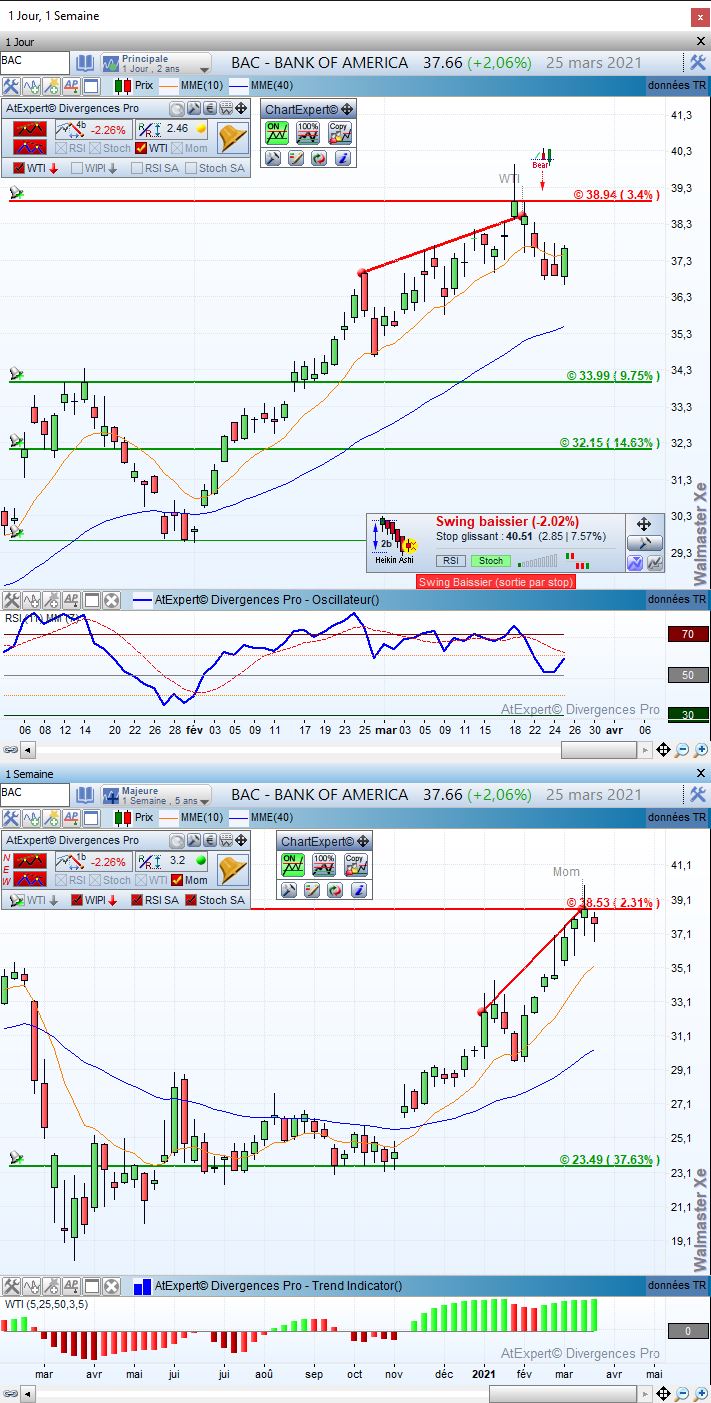This screenshot has height=1403, width=711.
Task: Click the red Swing Baissier (sortie par stop) label
Action: [x=496, y=581]
